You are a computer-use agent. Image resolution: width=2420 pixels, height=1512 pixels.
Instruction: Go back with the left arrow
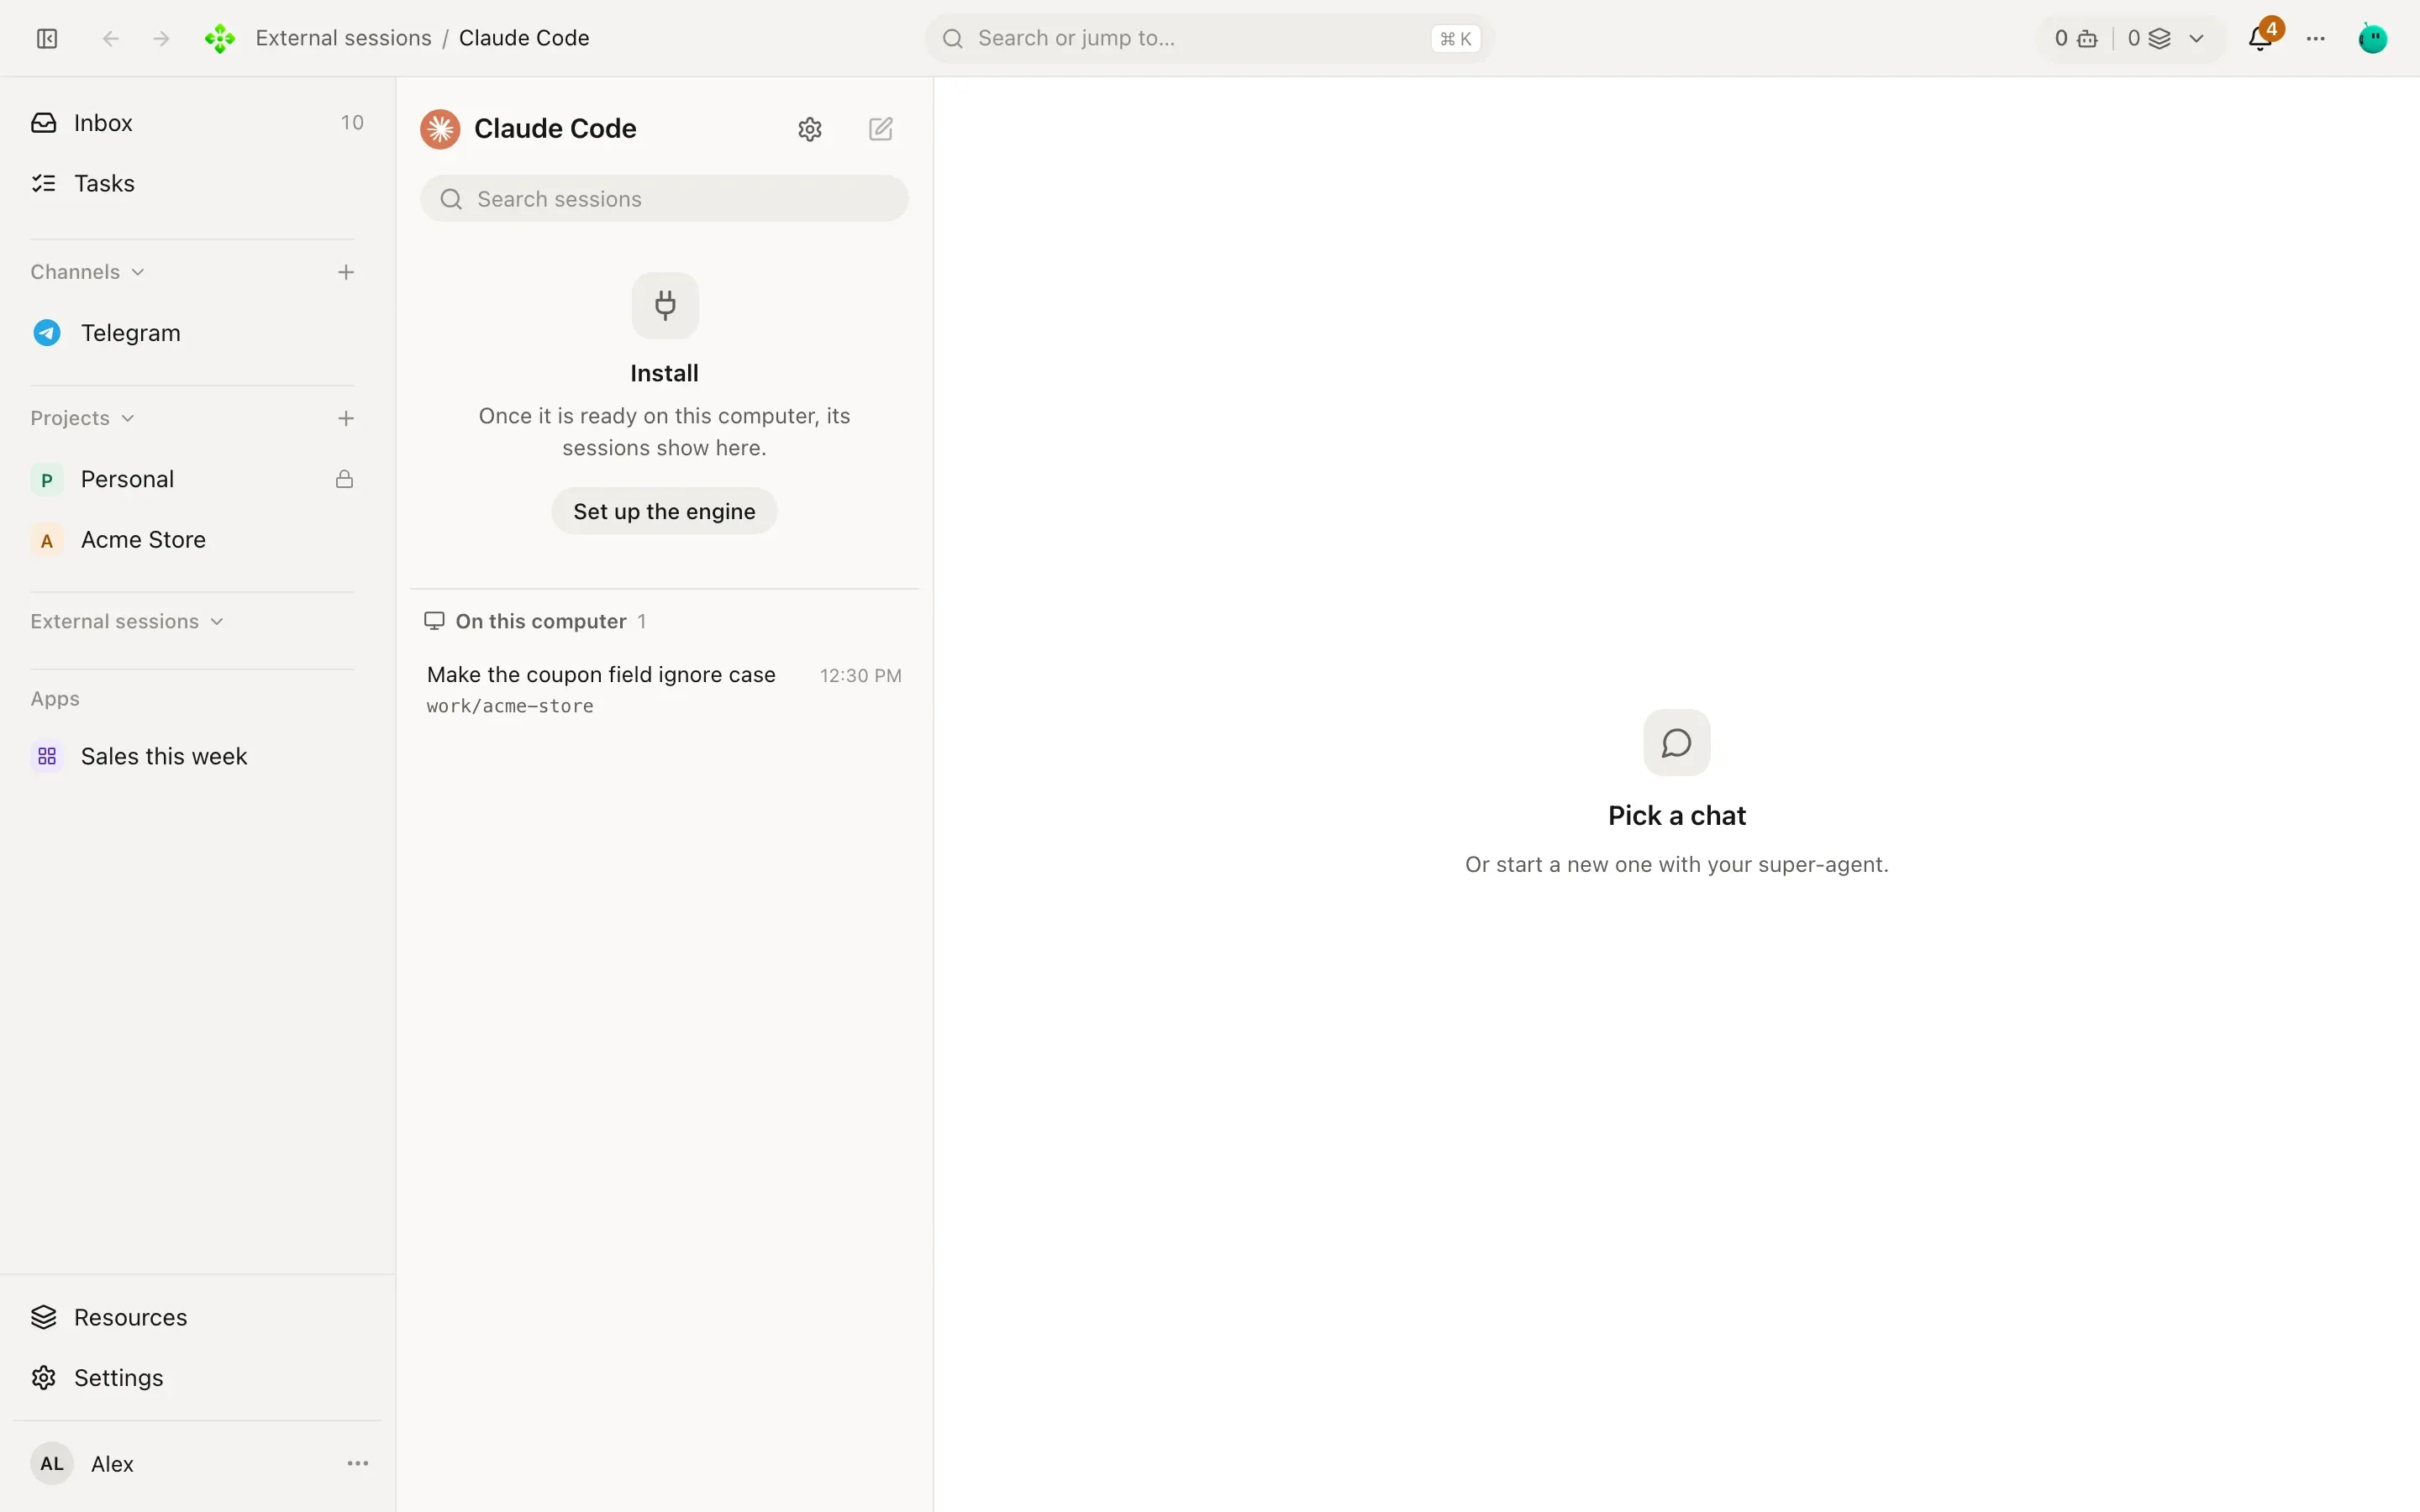[111, 38]
